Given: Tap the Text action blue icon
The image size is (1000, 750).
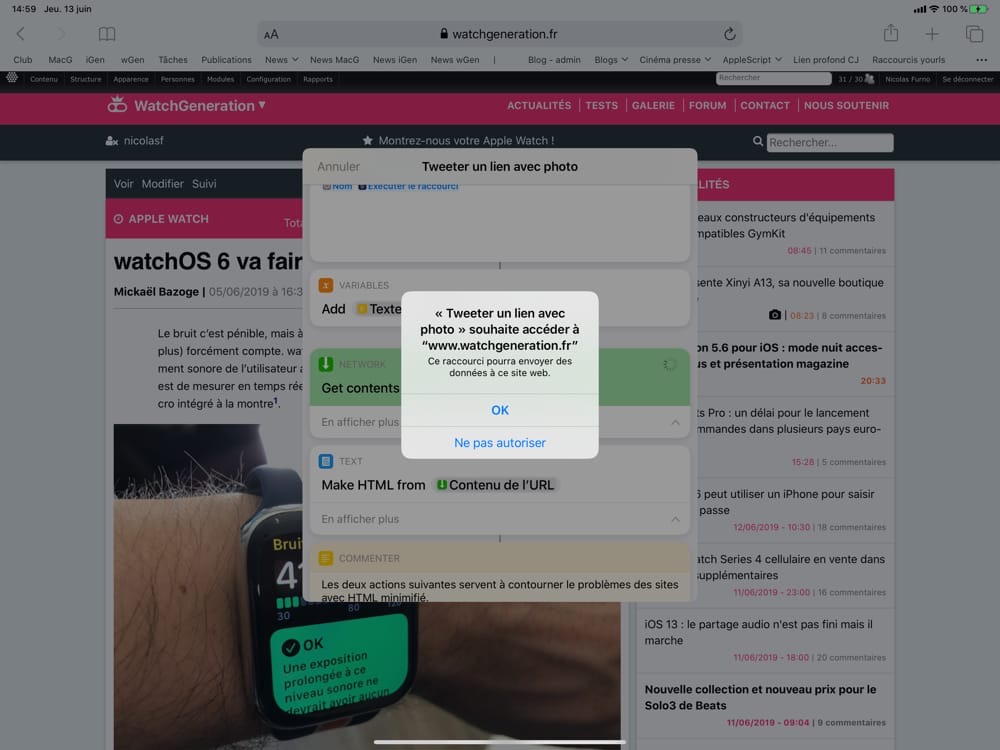Looking at the screenshot, I should point(326,461).
